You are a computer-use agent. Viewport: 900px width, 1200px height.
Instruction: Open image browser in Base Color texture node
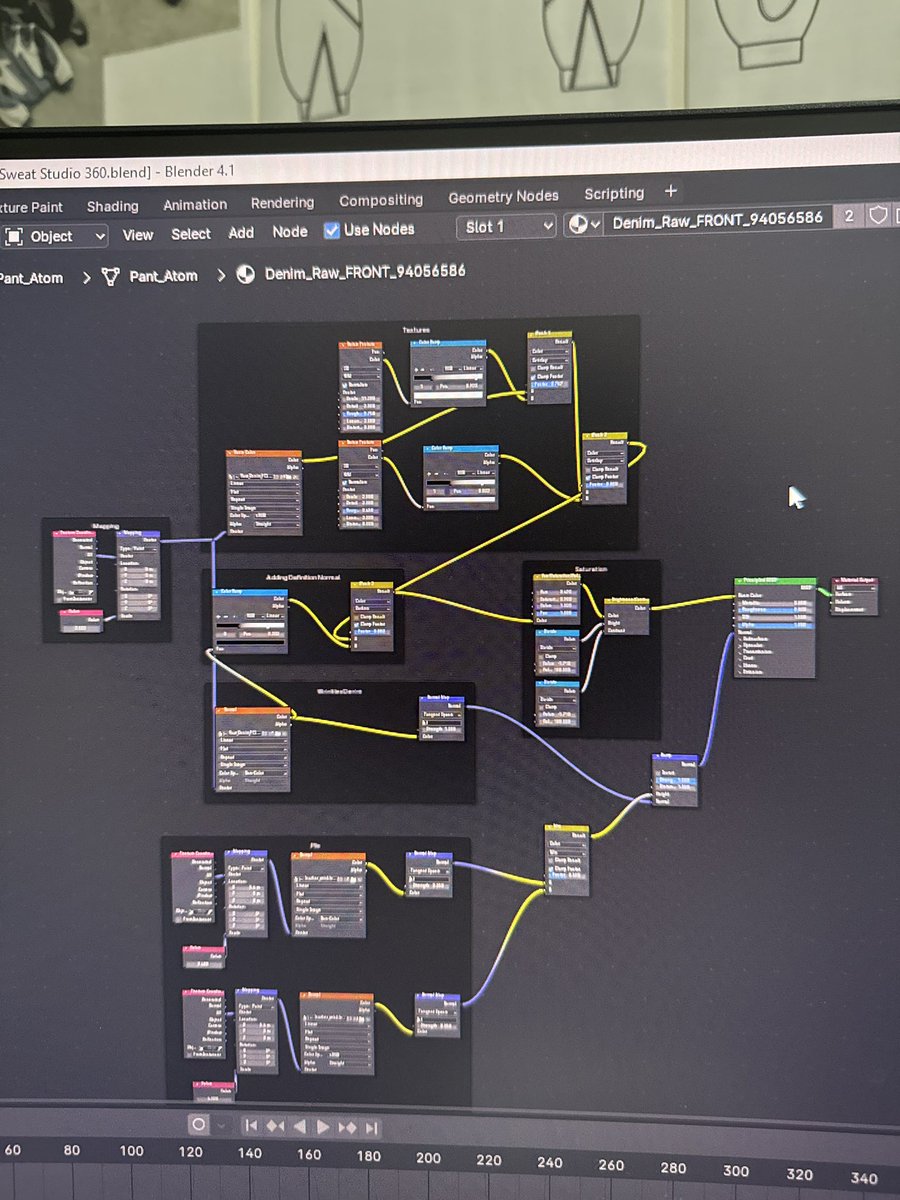click(234, 477)
